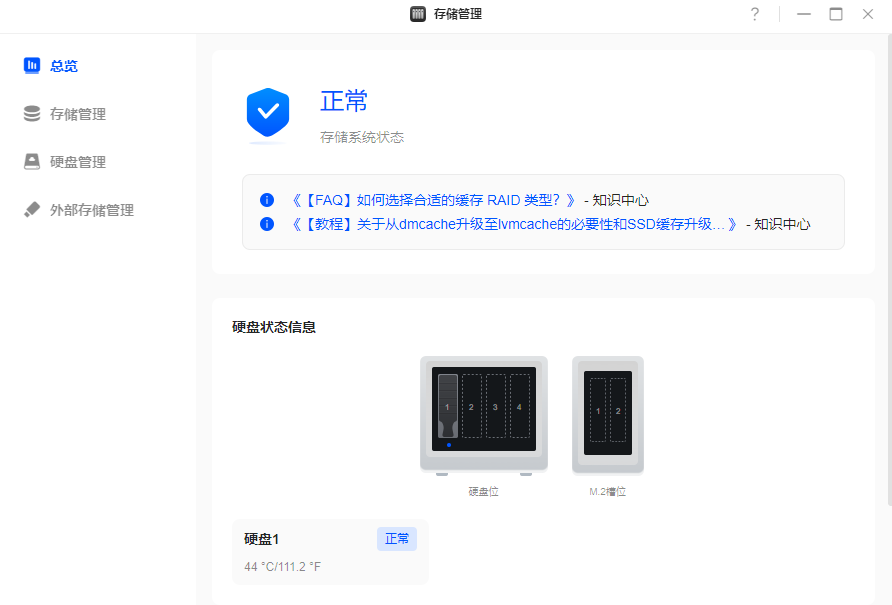Click the 正常 badge on 硬盘1 card
The width and height of the screenshot is (892, 605).
[x=397, y=539]
